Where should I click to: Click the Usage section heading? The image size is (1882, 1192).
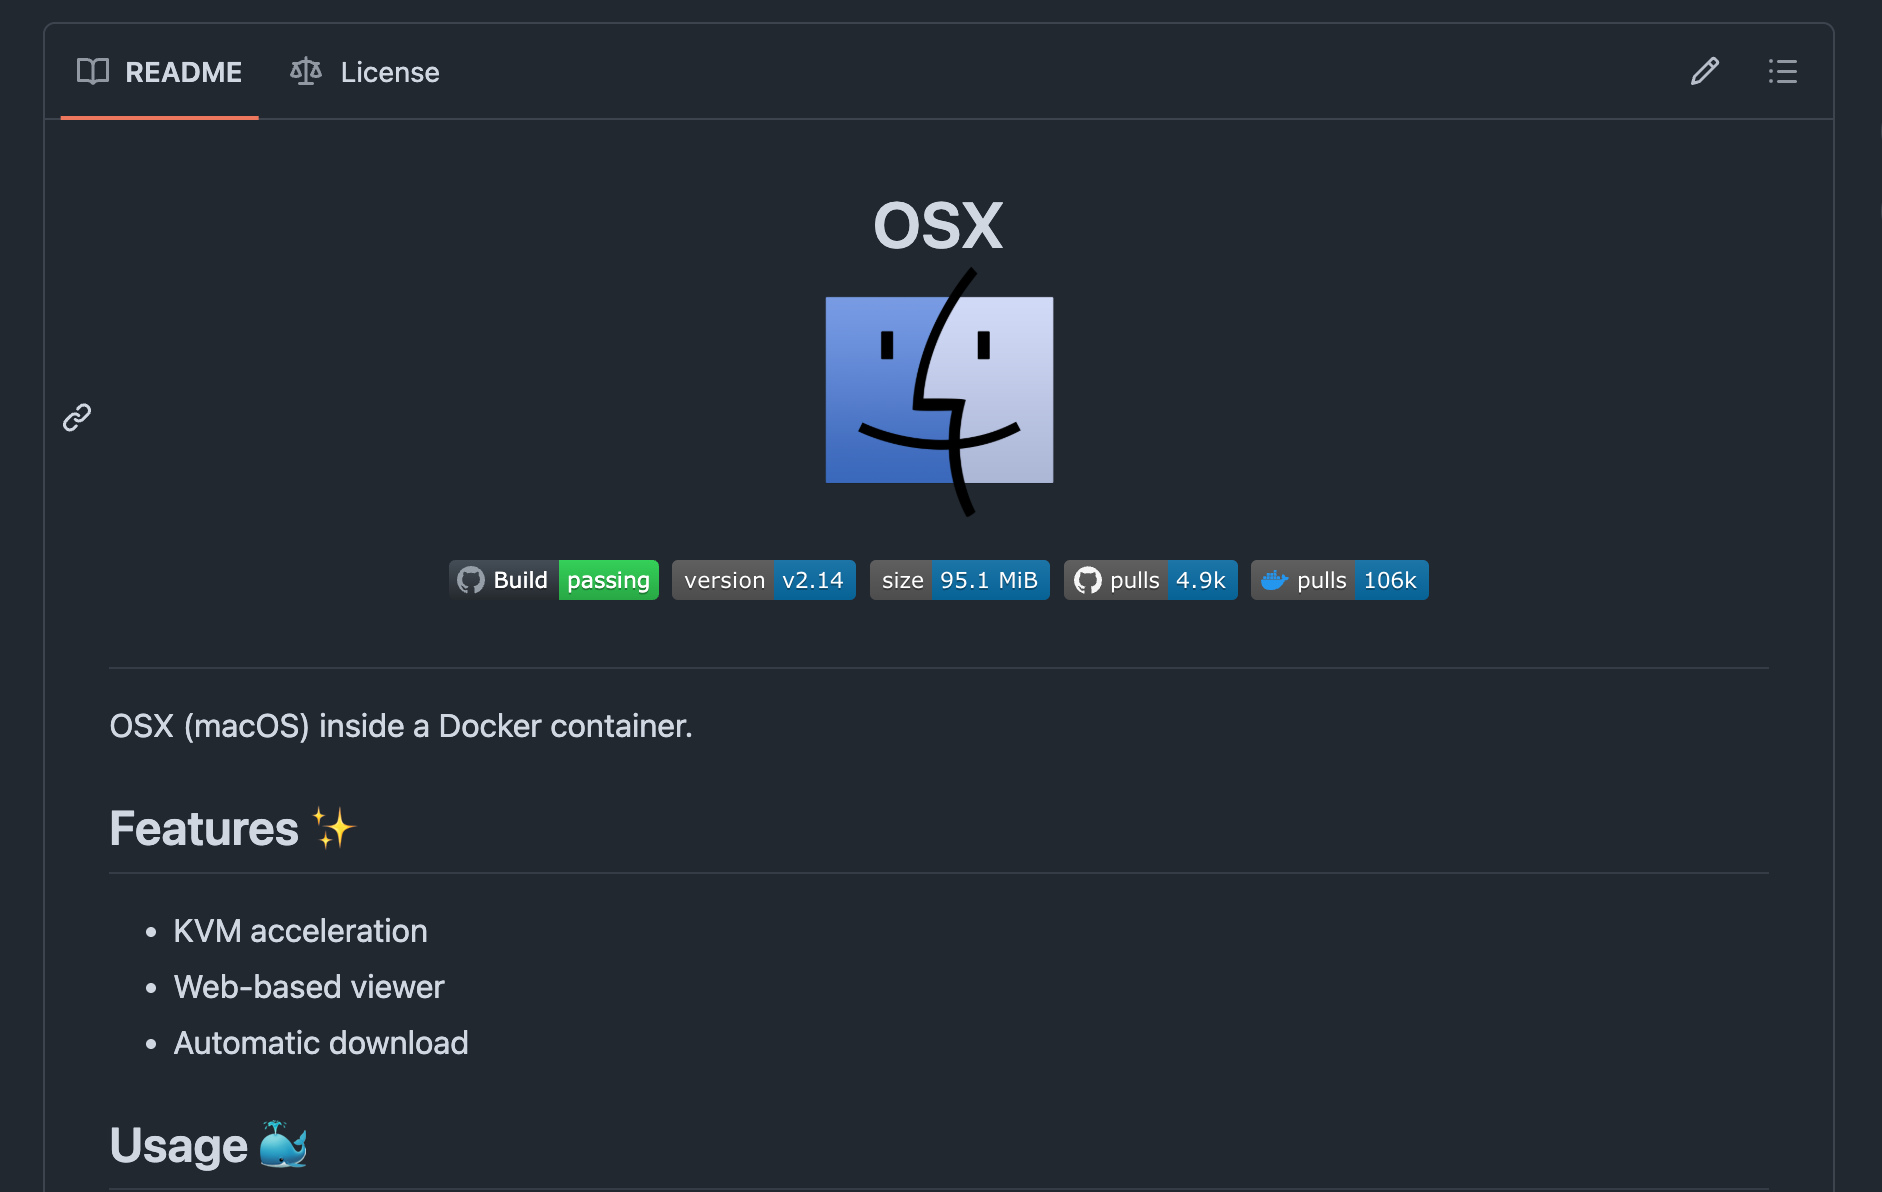179,1146
